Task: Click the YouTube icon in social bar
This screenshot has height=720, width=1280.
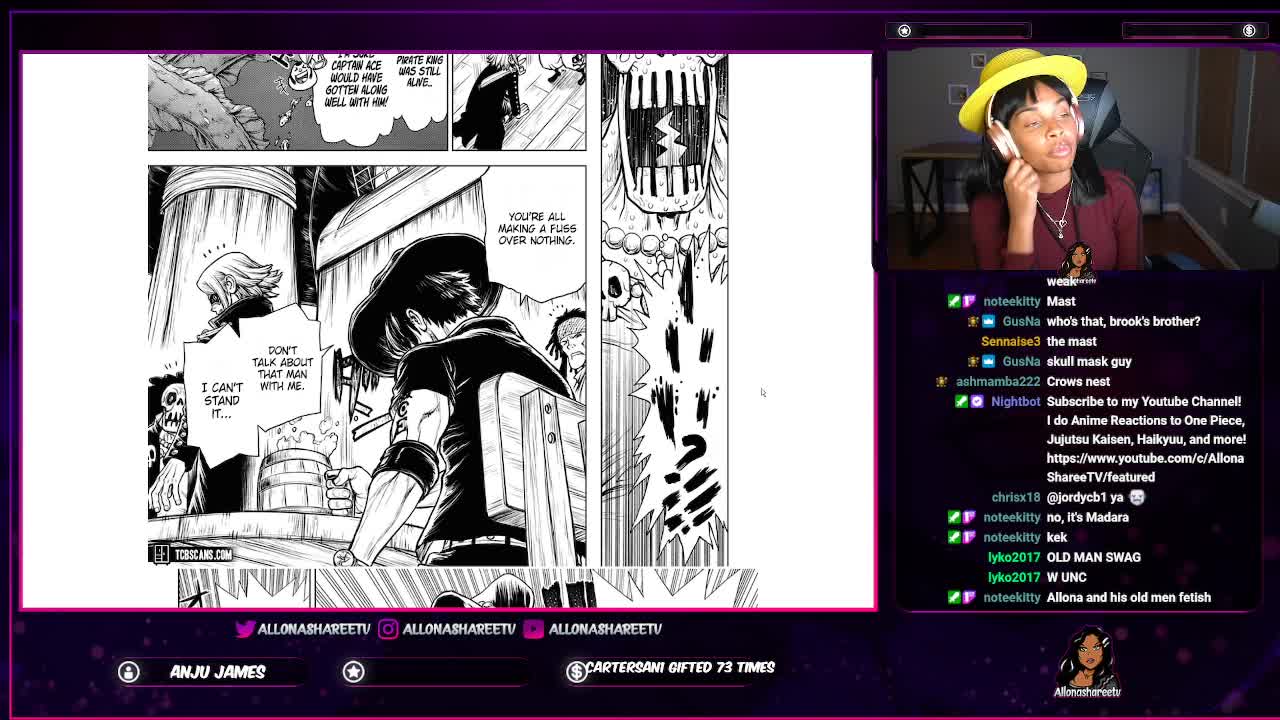Action: click(533, 629)
